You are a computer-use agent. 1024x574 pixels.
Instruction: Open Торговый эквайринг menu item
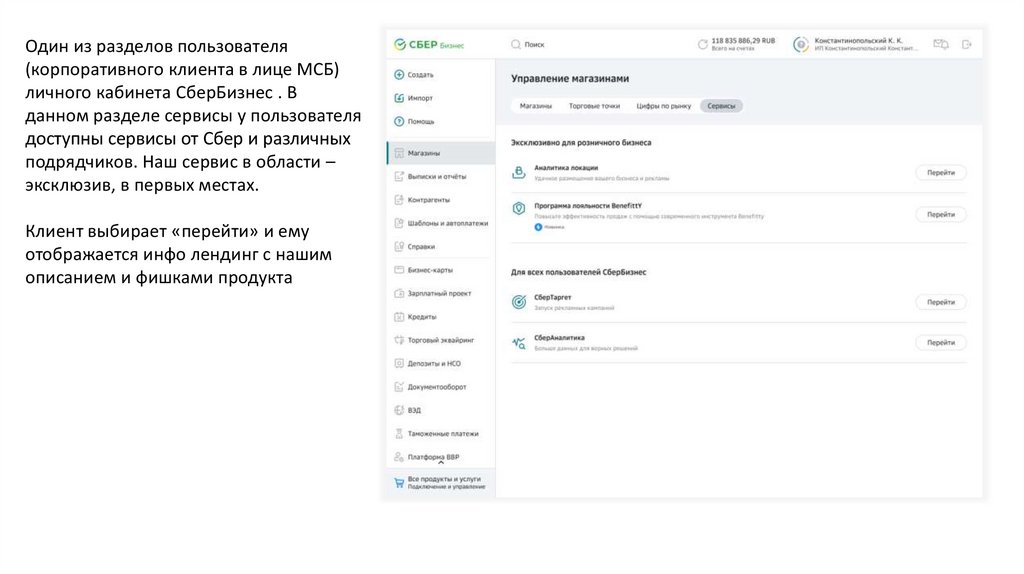[x=441, y=340]
